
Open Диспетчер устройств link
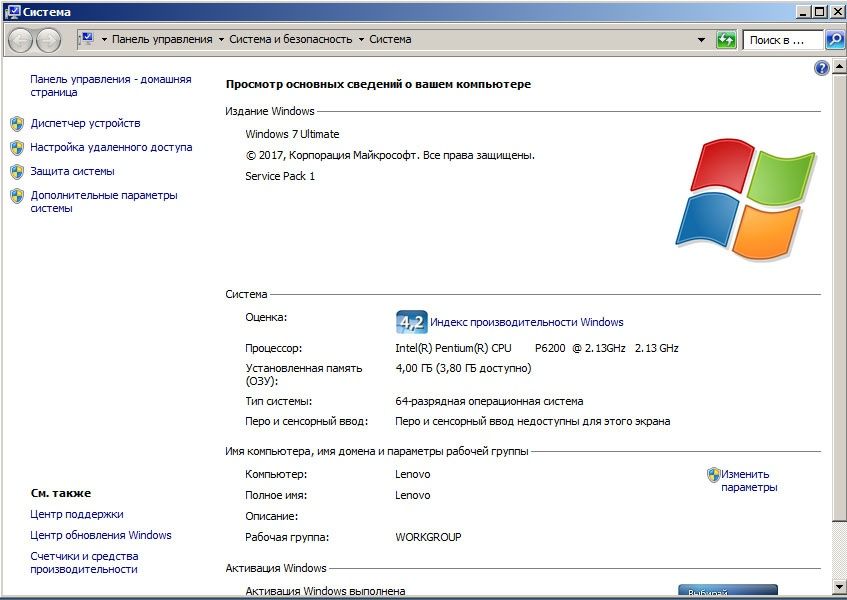(85, 123)
